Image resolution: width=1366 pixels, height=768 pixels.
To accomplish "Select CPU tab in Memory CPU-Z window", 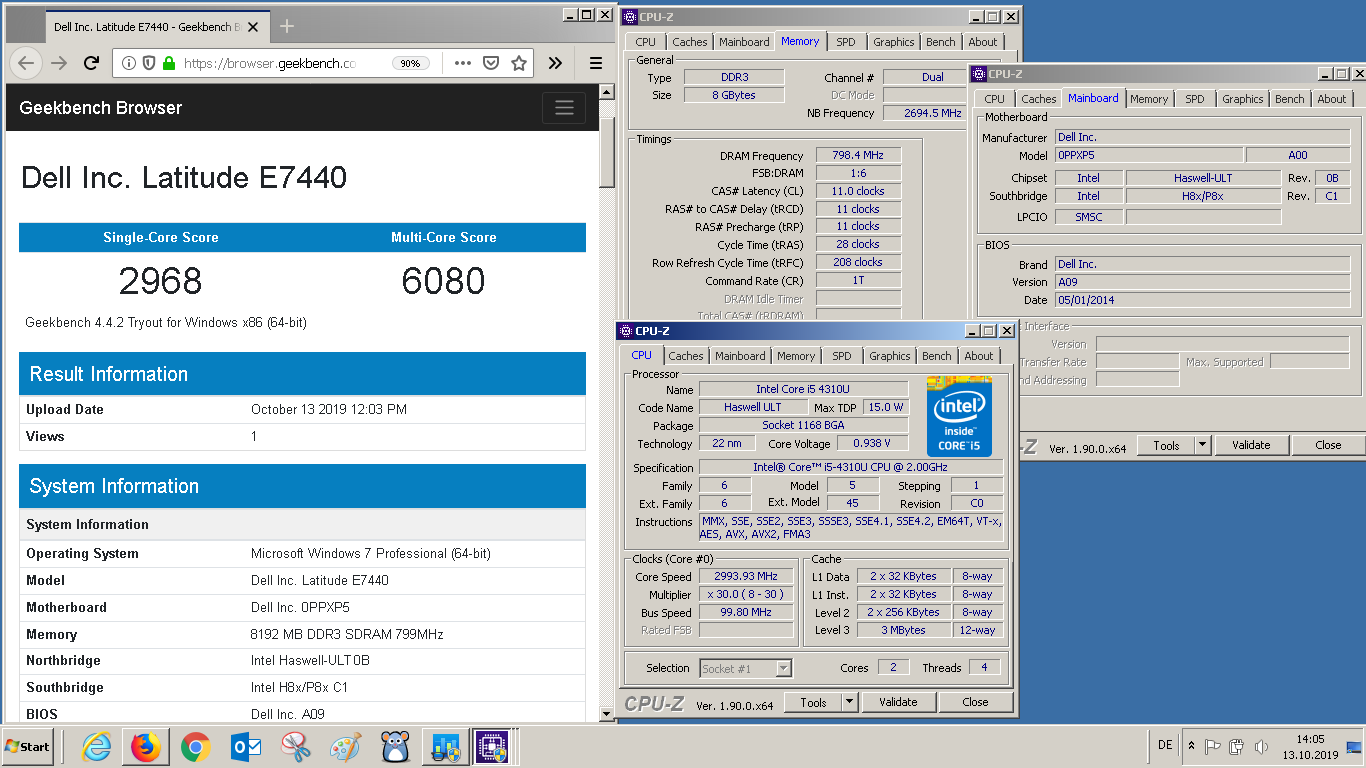I will [646, 42].
